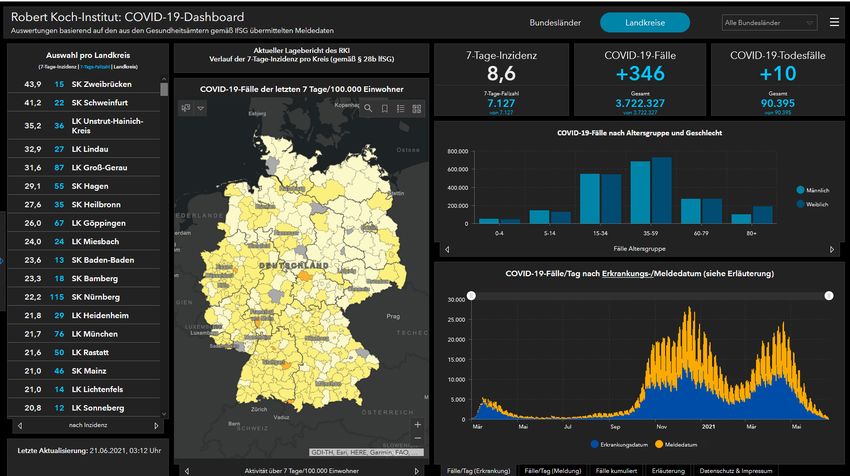Toggle the Meldedatum legend series
The width and height of the screenshot is (850, 476).
tap(682, 444)
